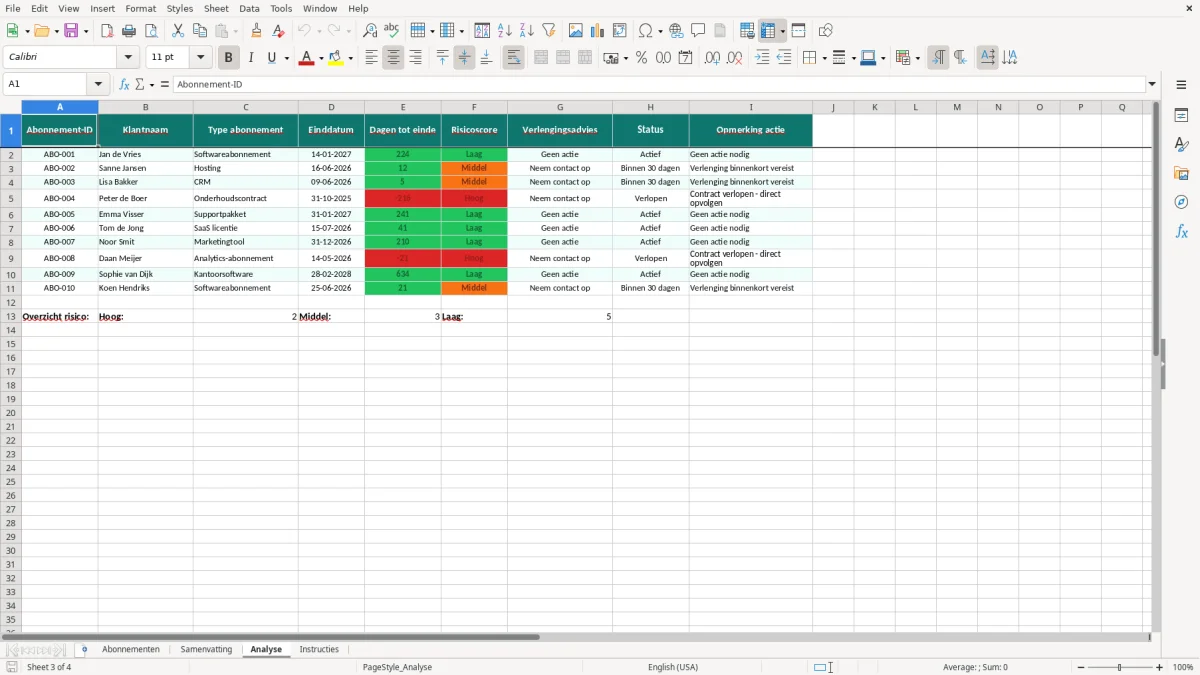Click the yellow Background Color swatch
This screenshot has width=1200, height=675.
point(336,58)
